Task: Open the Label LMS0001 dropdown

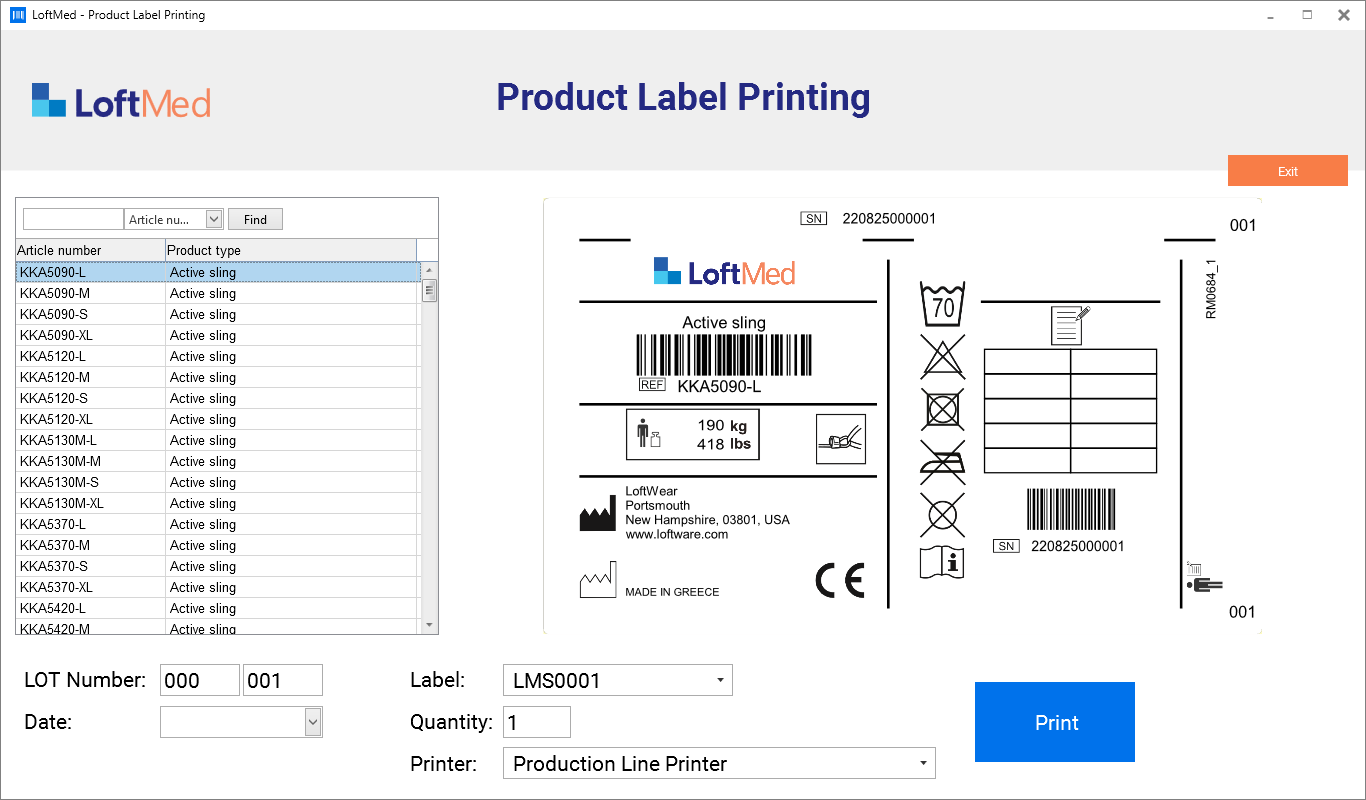Action: click(720, 681)
